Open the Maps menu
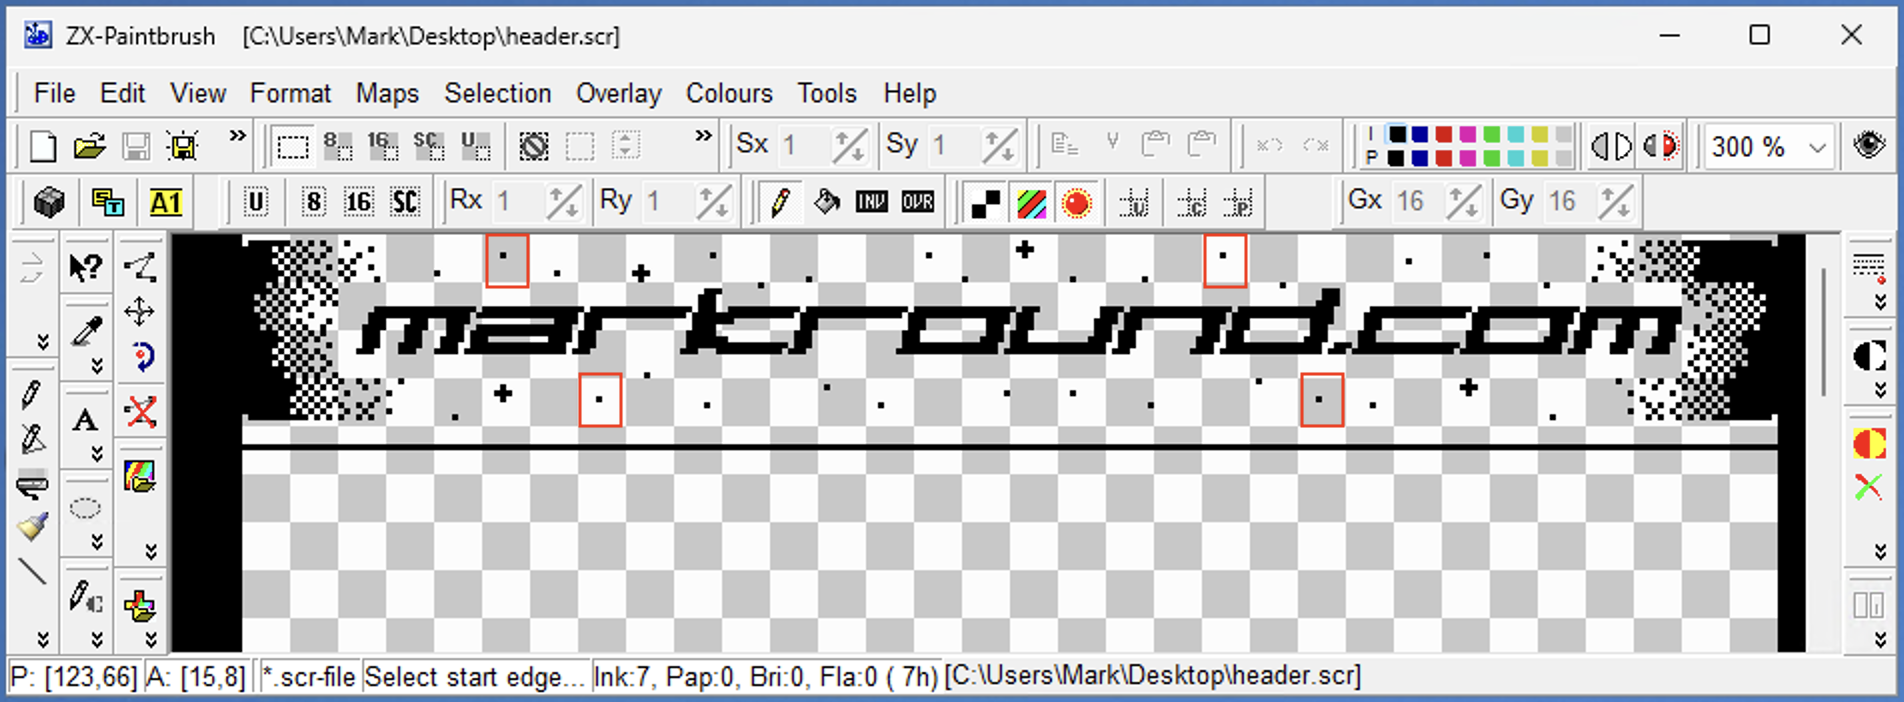1904x702 pixels. click(x=387, y=93)
